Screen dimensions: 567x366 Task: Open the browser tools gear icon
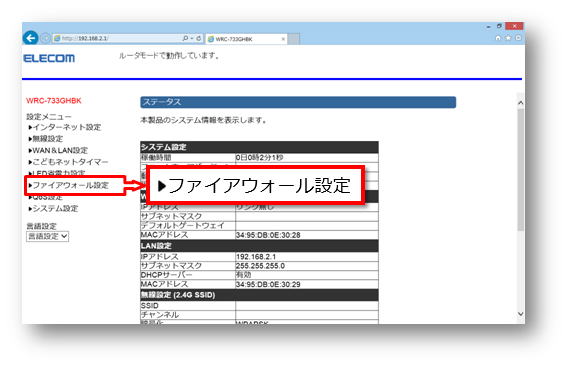(518, 38)
